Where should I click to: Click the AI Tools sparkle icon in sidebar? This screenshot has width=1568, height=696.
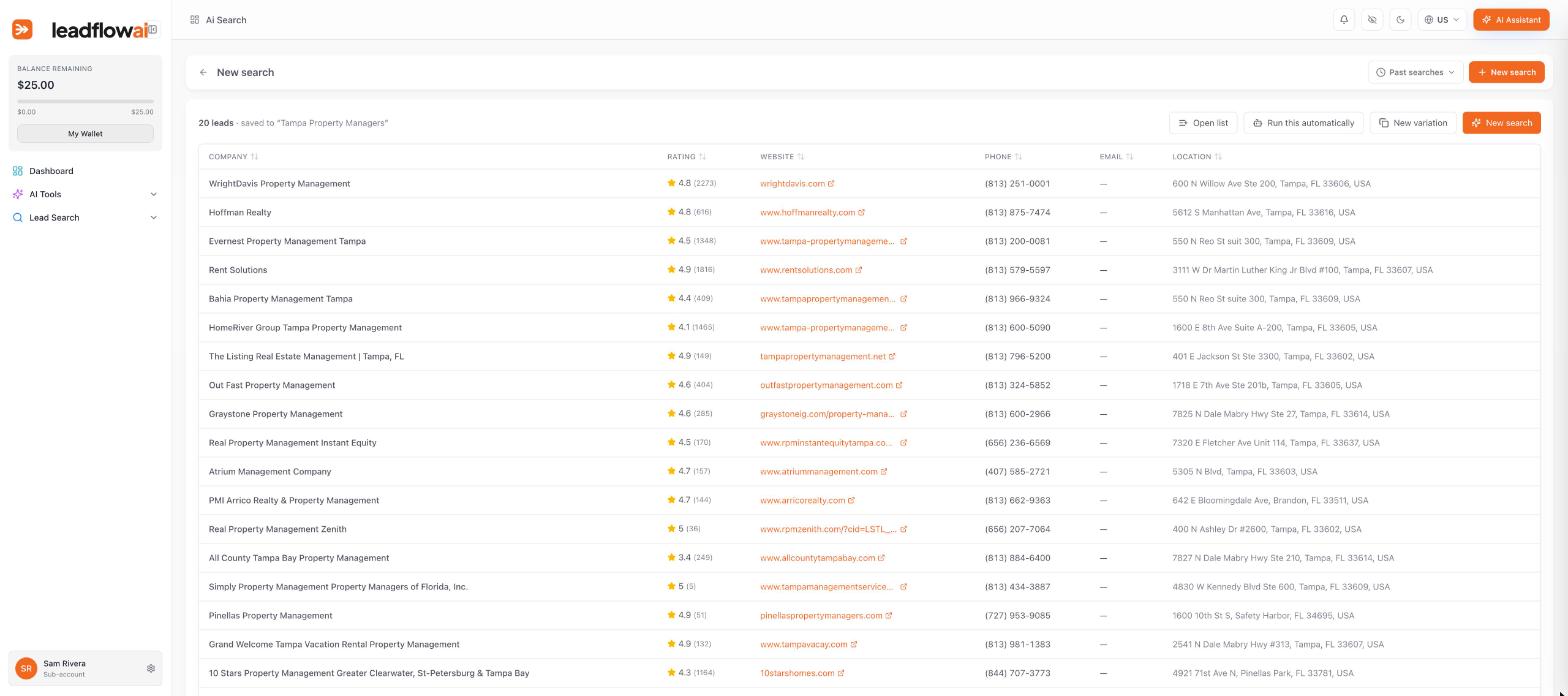point(18,194)
